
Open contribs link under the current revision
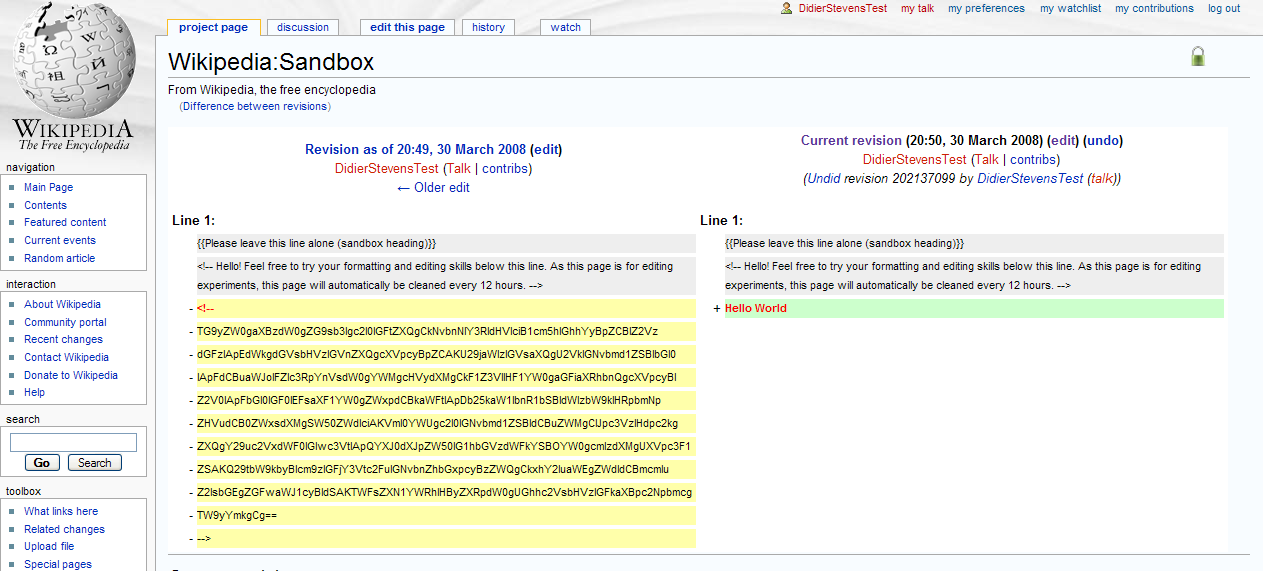point(1033,159)
